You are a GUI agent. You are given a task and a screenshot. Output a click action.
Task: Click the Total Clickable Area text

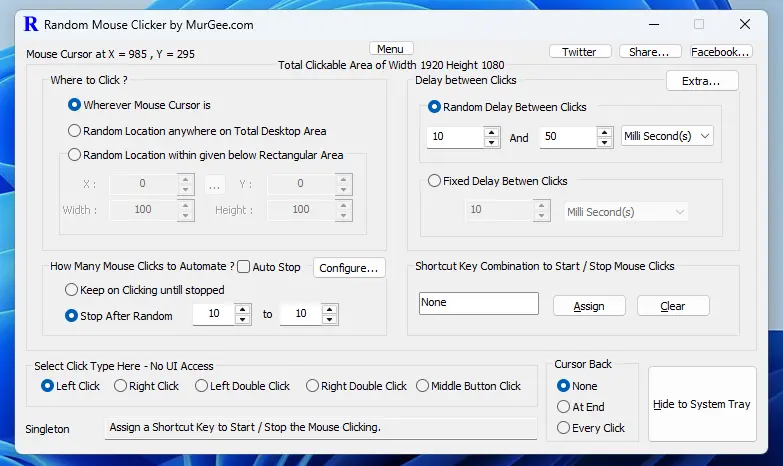coord(391,65)
